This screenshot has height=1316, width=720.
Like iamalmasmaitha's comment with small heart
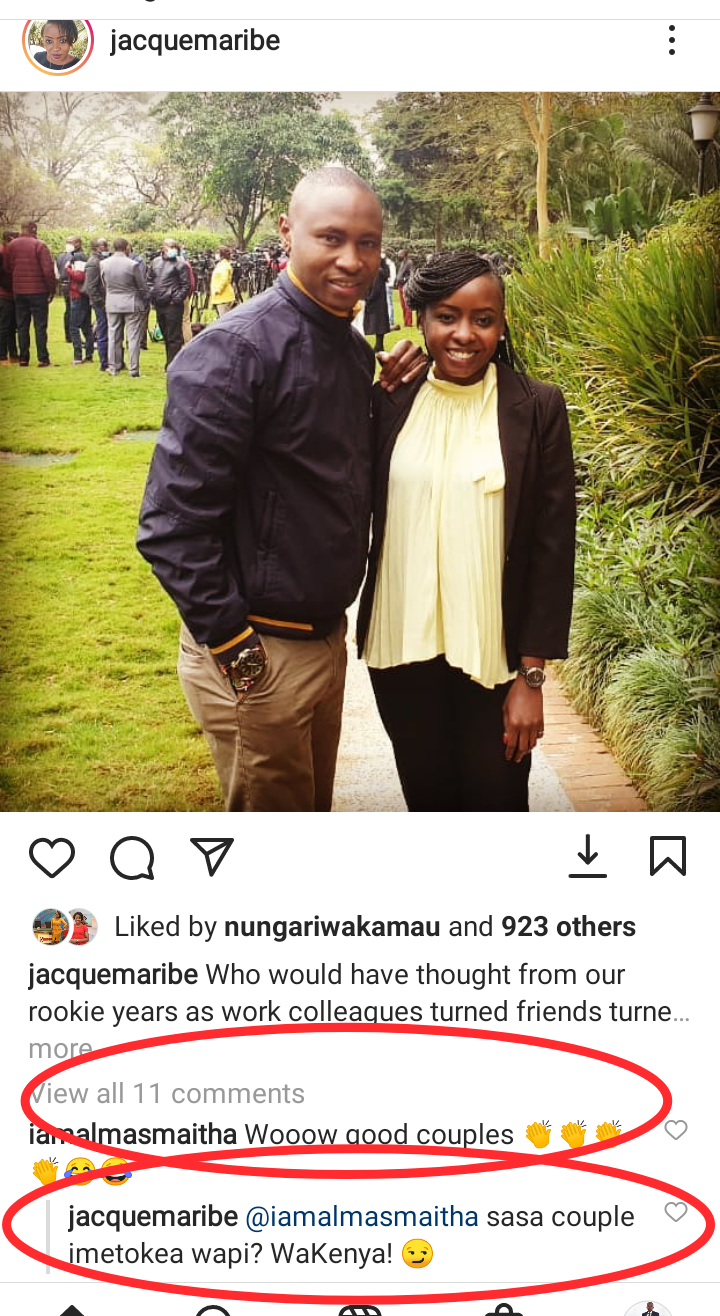pos(676,1130)
